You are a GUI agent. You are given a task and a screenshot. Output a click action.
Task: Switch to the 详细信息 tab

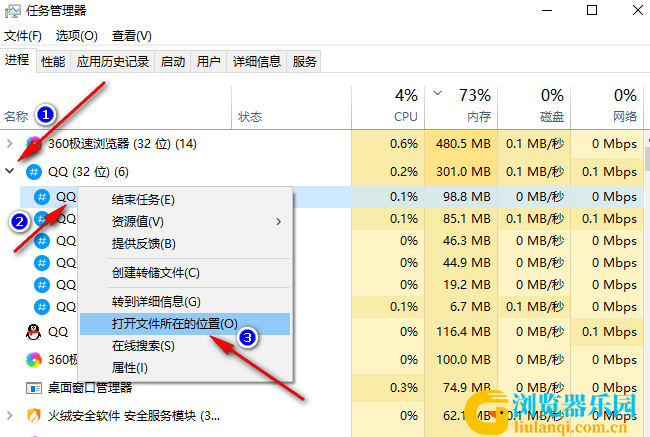click(x=257, y=62)
